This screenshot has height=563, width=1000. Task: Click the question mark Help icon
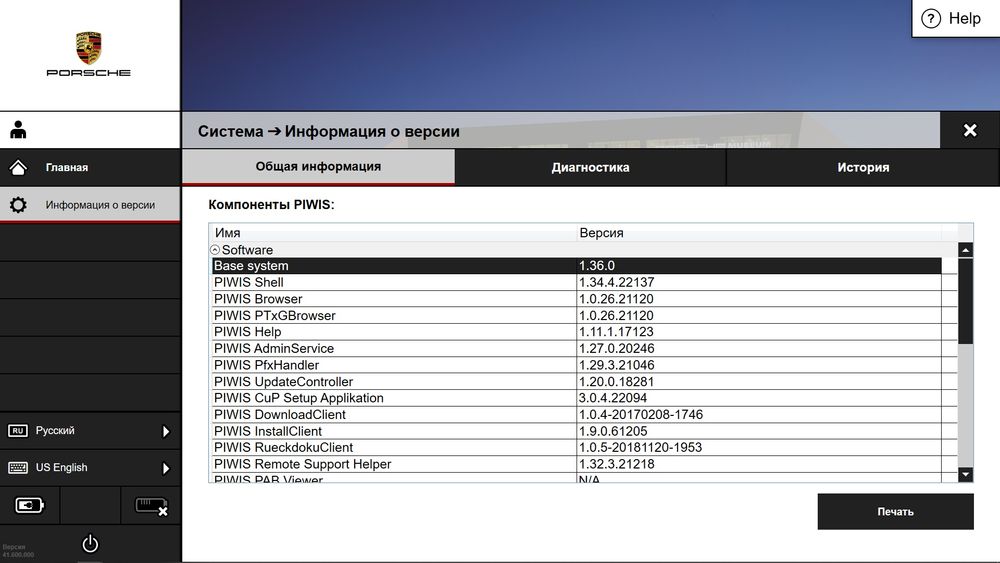[x=931, y=18]
